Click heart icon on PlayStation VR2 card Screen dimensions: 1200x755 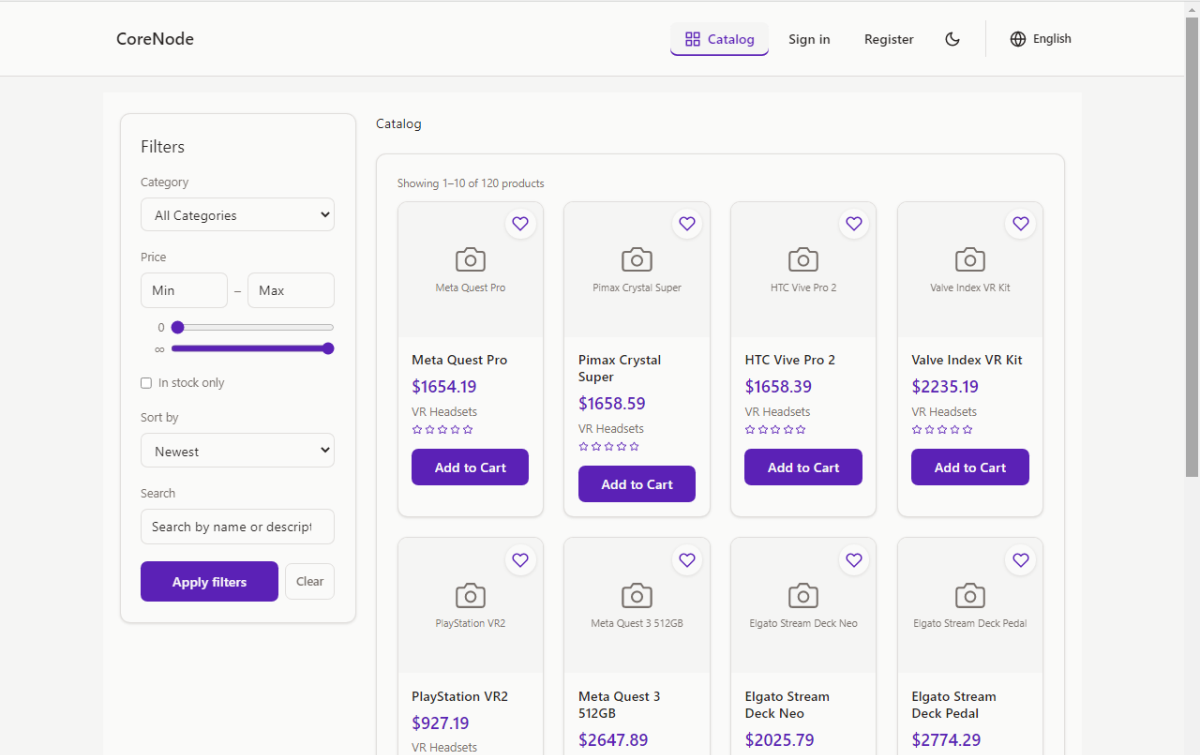(x=520, y=560)
